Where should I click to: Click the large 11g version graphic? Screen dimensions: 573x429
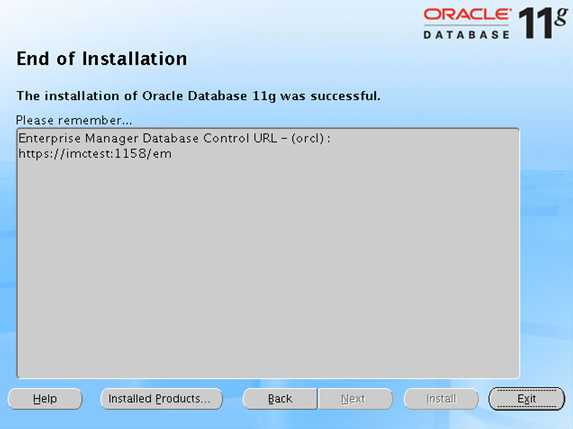pyautogui.click(x=543, y=22)
